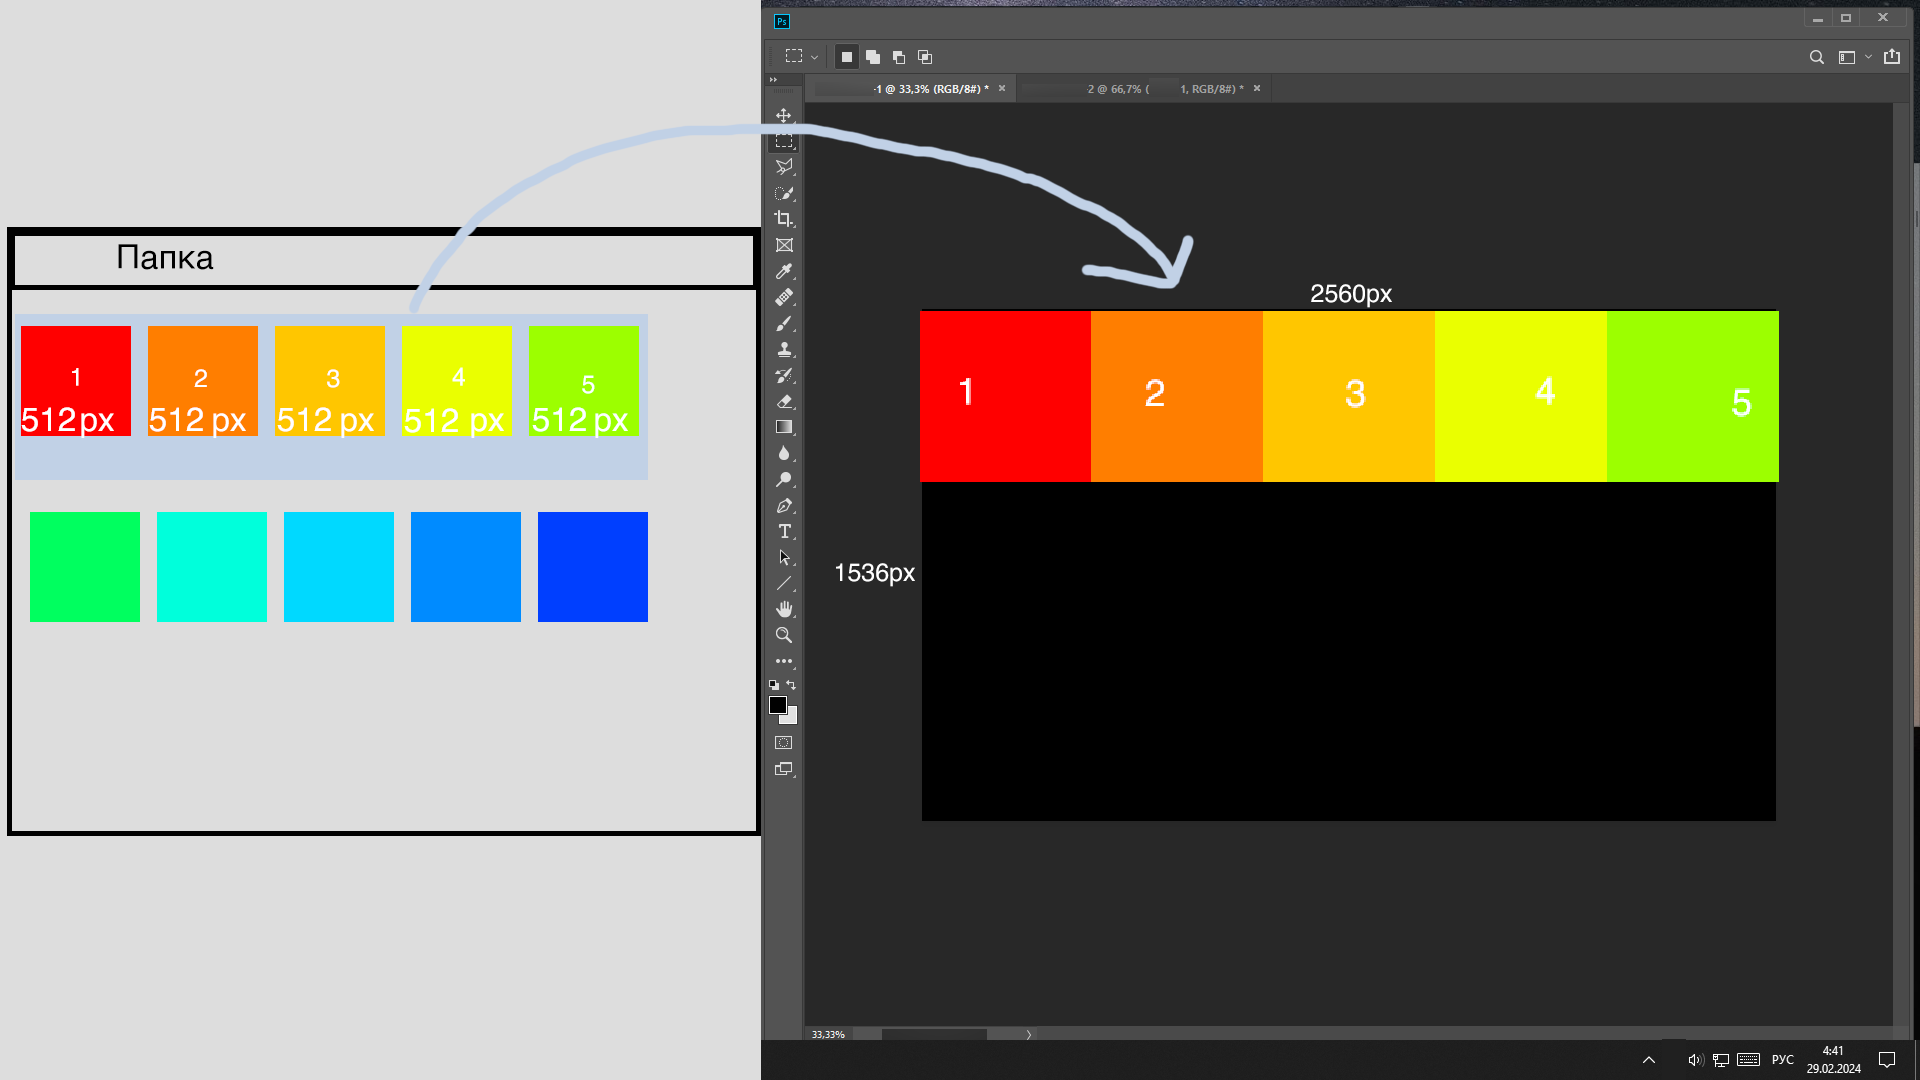Open the workspace switcher dropdown arrow
This screenshot has height=1080, width=1920.
[x=1868, y=57]
